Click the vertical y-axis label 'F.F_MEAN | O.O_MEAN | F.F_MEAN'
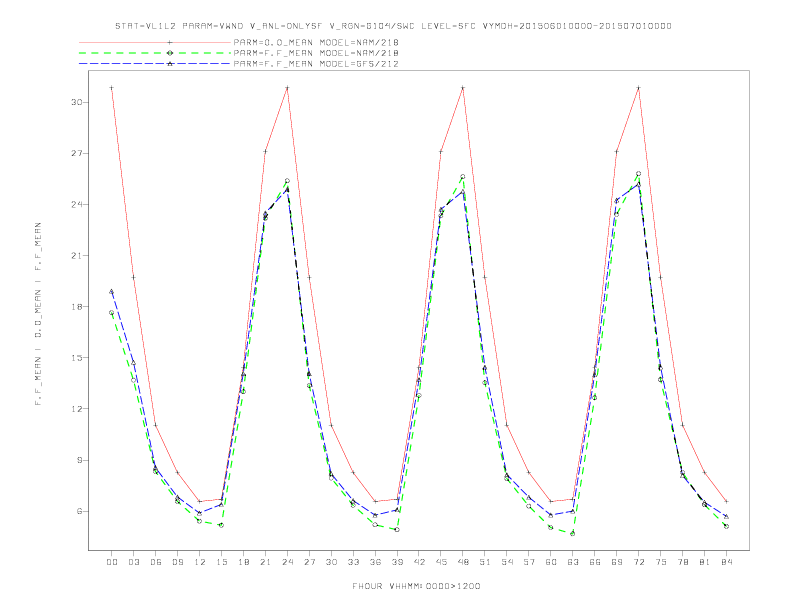792x612 pixels. click(x=38, y=314)
